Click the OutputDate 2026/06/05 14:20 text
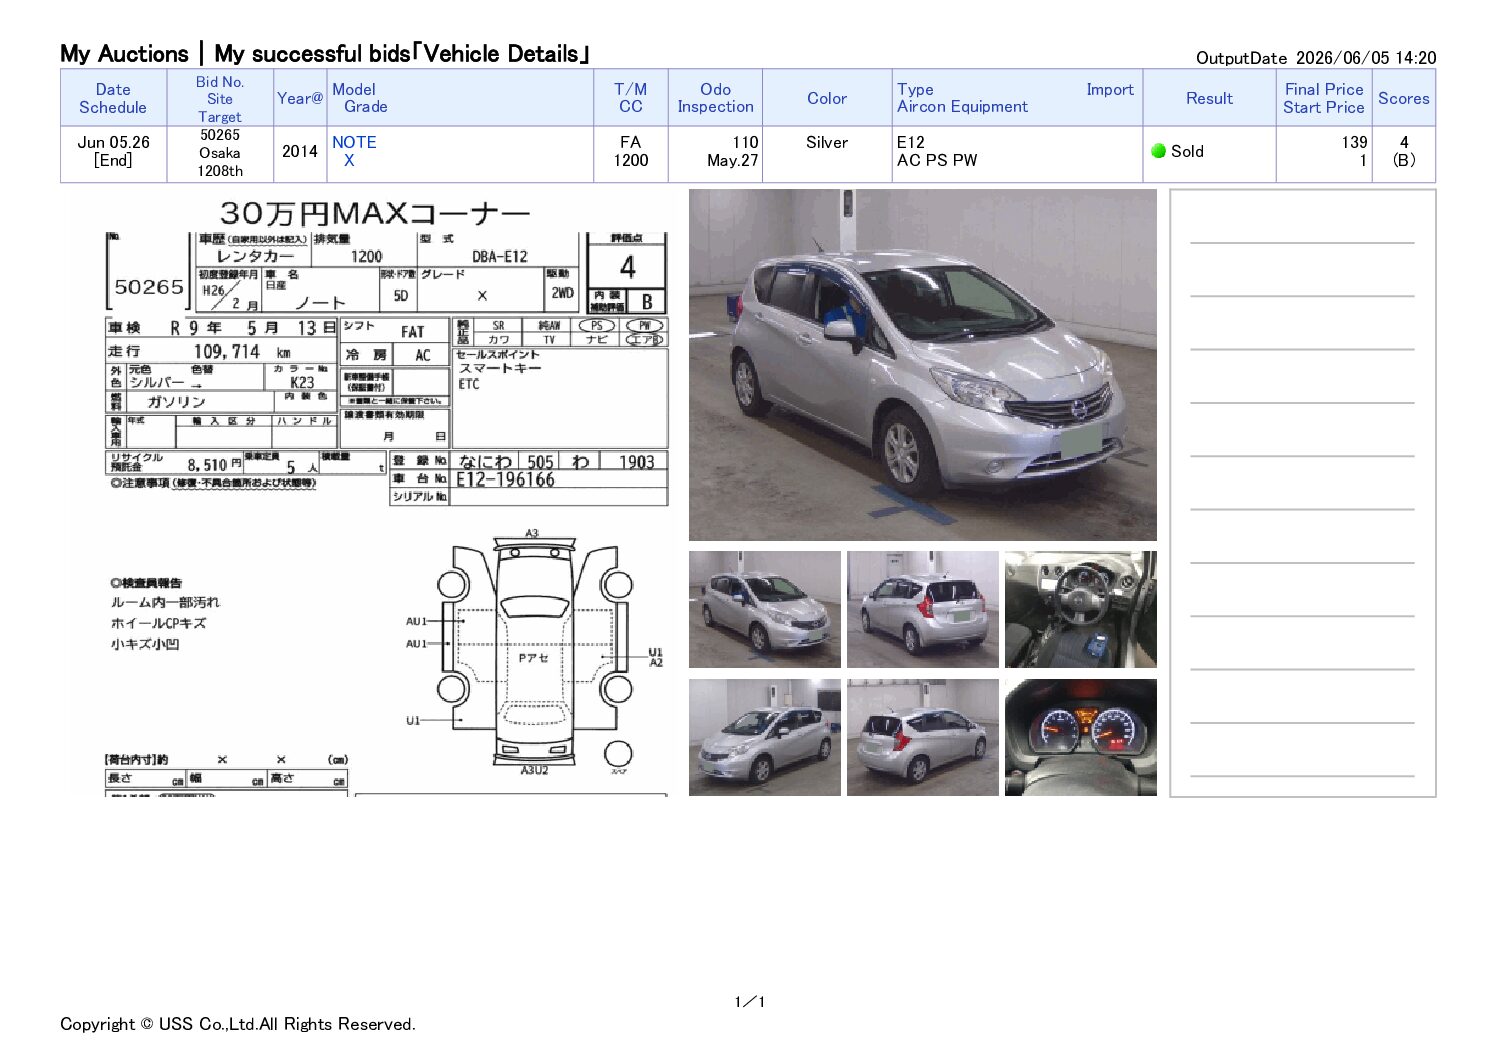The width and height of the screenshot is (1495, 1058). click(x=1316, y=58)
